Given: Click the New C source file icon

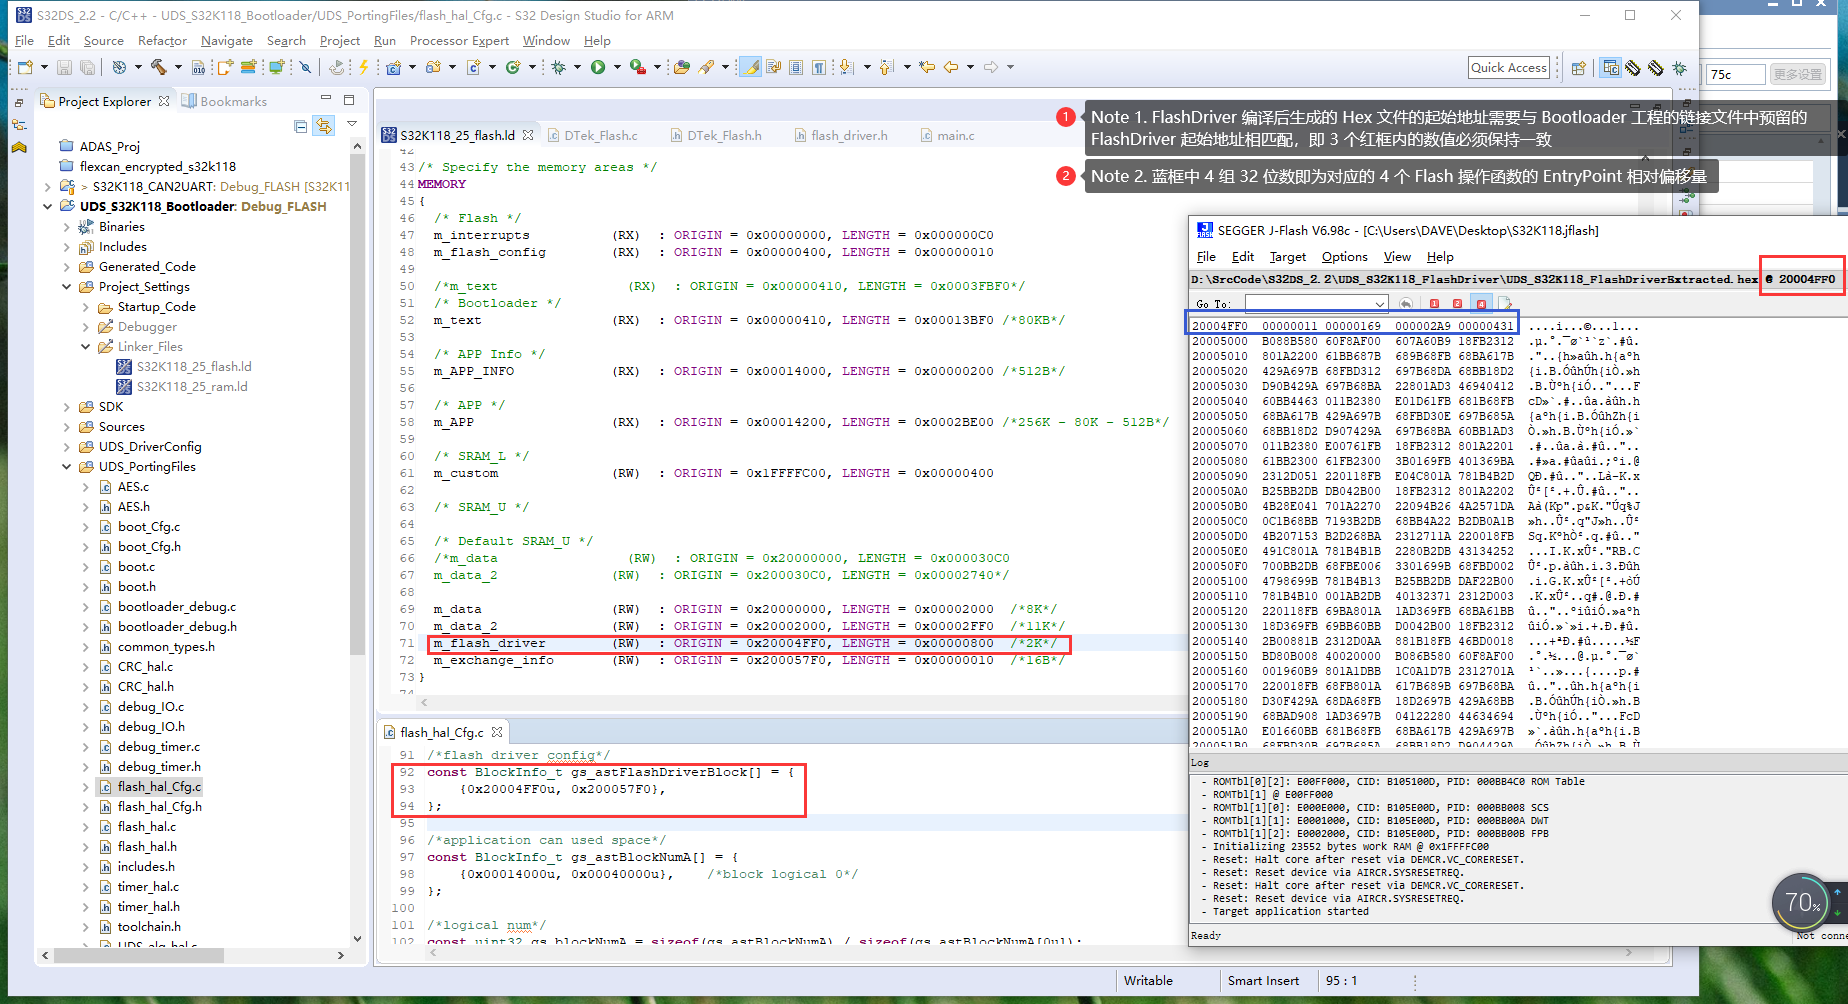Looking at the screenshot, I should 474,67.
